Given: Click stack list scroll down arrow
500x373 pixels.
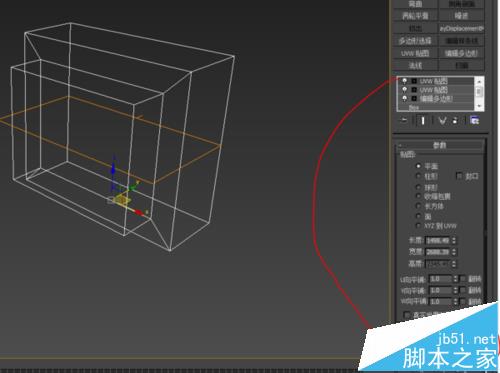Looking at the screenshot, I should click(479, 106).
